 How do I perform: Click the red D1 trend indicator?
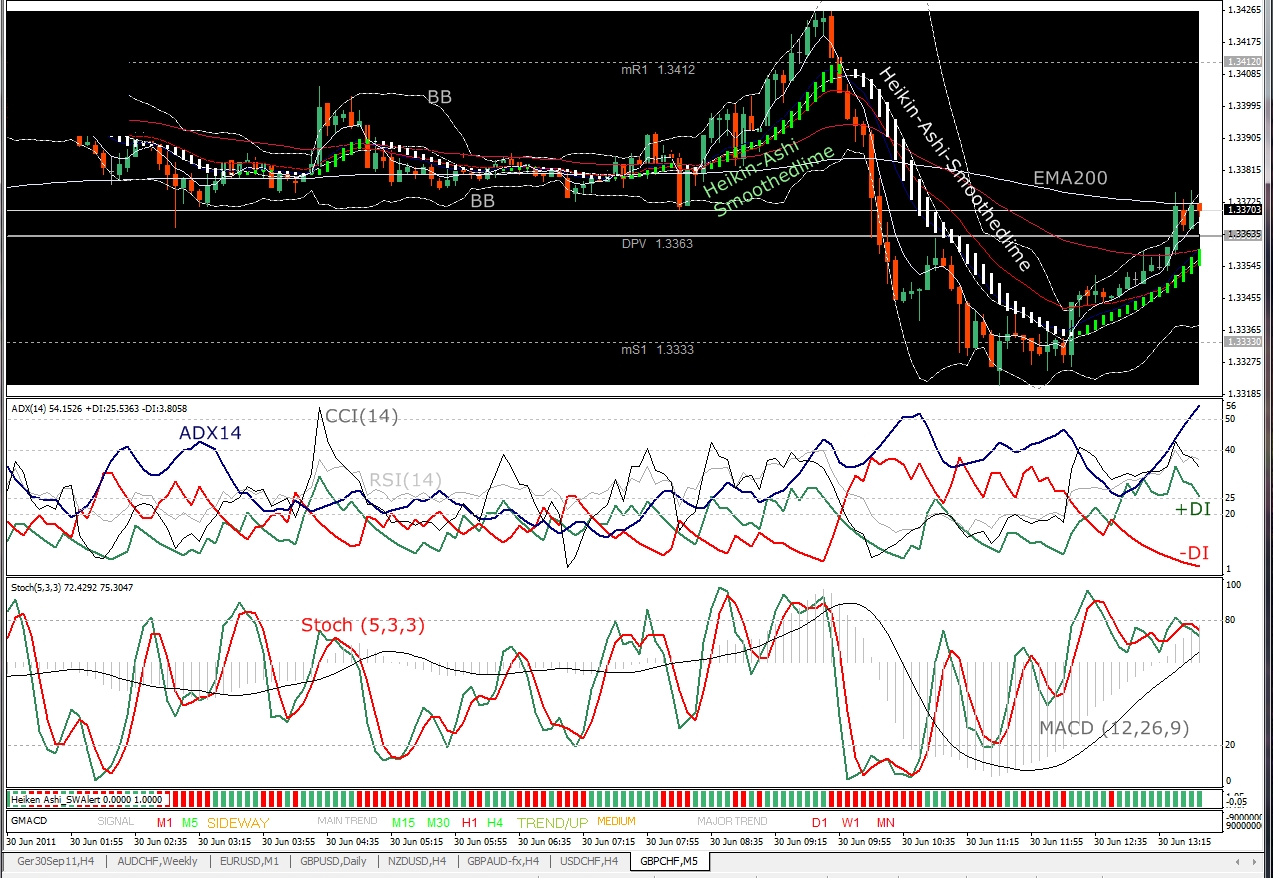click(x=820, y=822)
